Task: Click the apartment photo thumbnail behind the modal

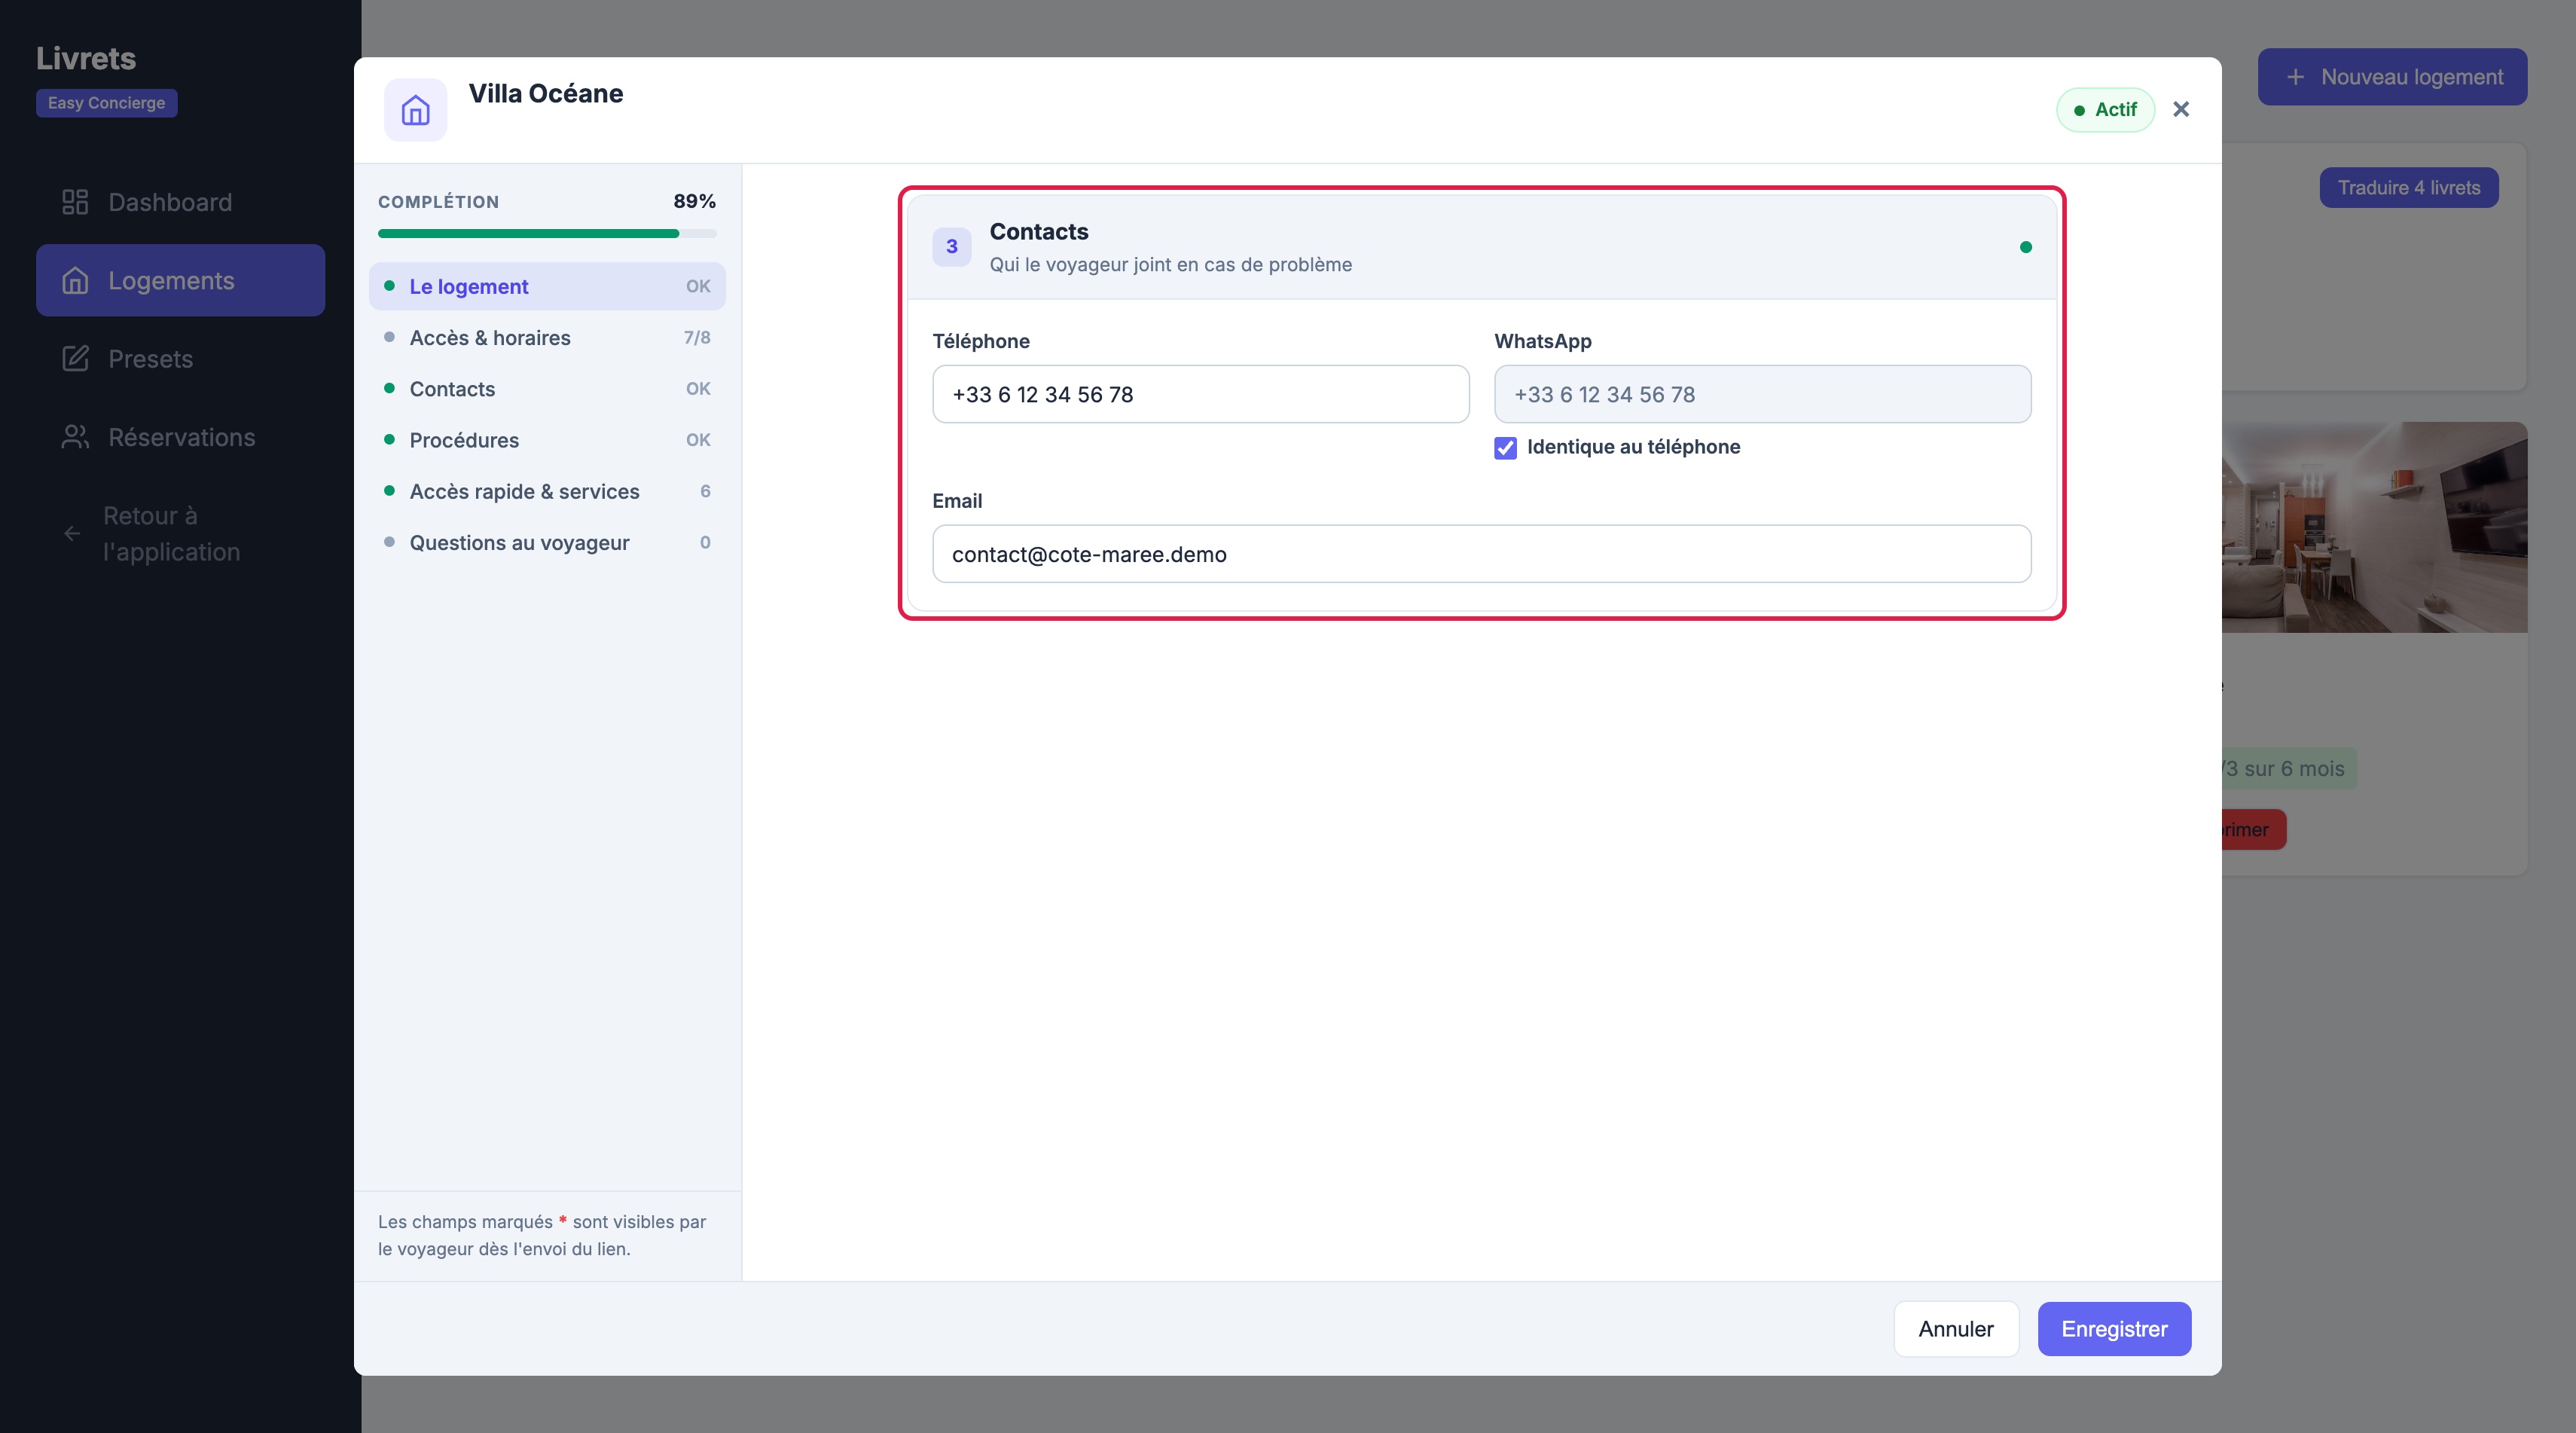Action: click(x=2374, y=527)
